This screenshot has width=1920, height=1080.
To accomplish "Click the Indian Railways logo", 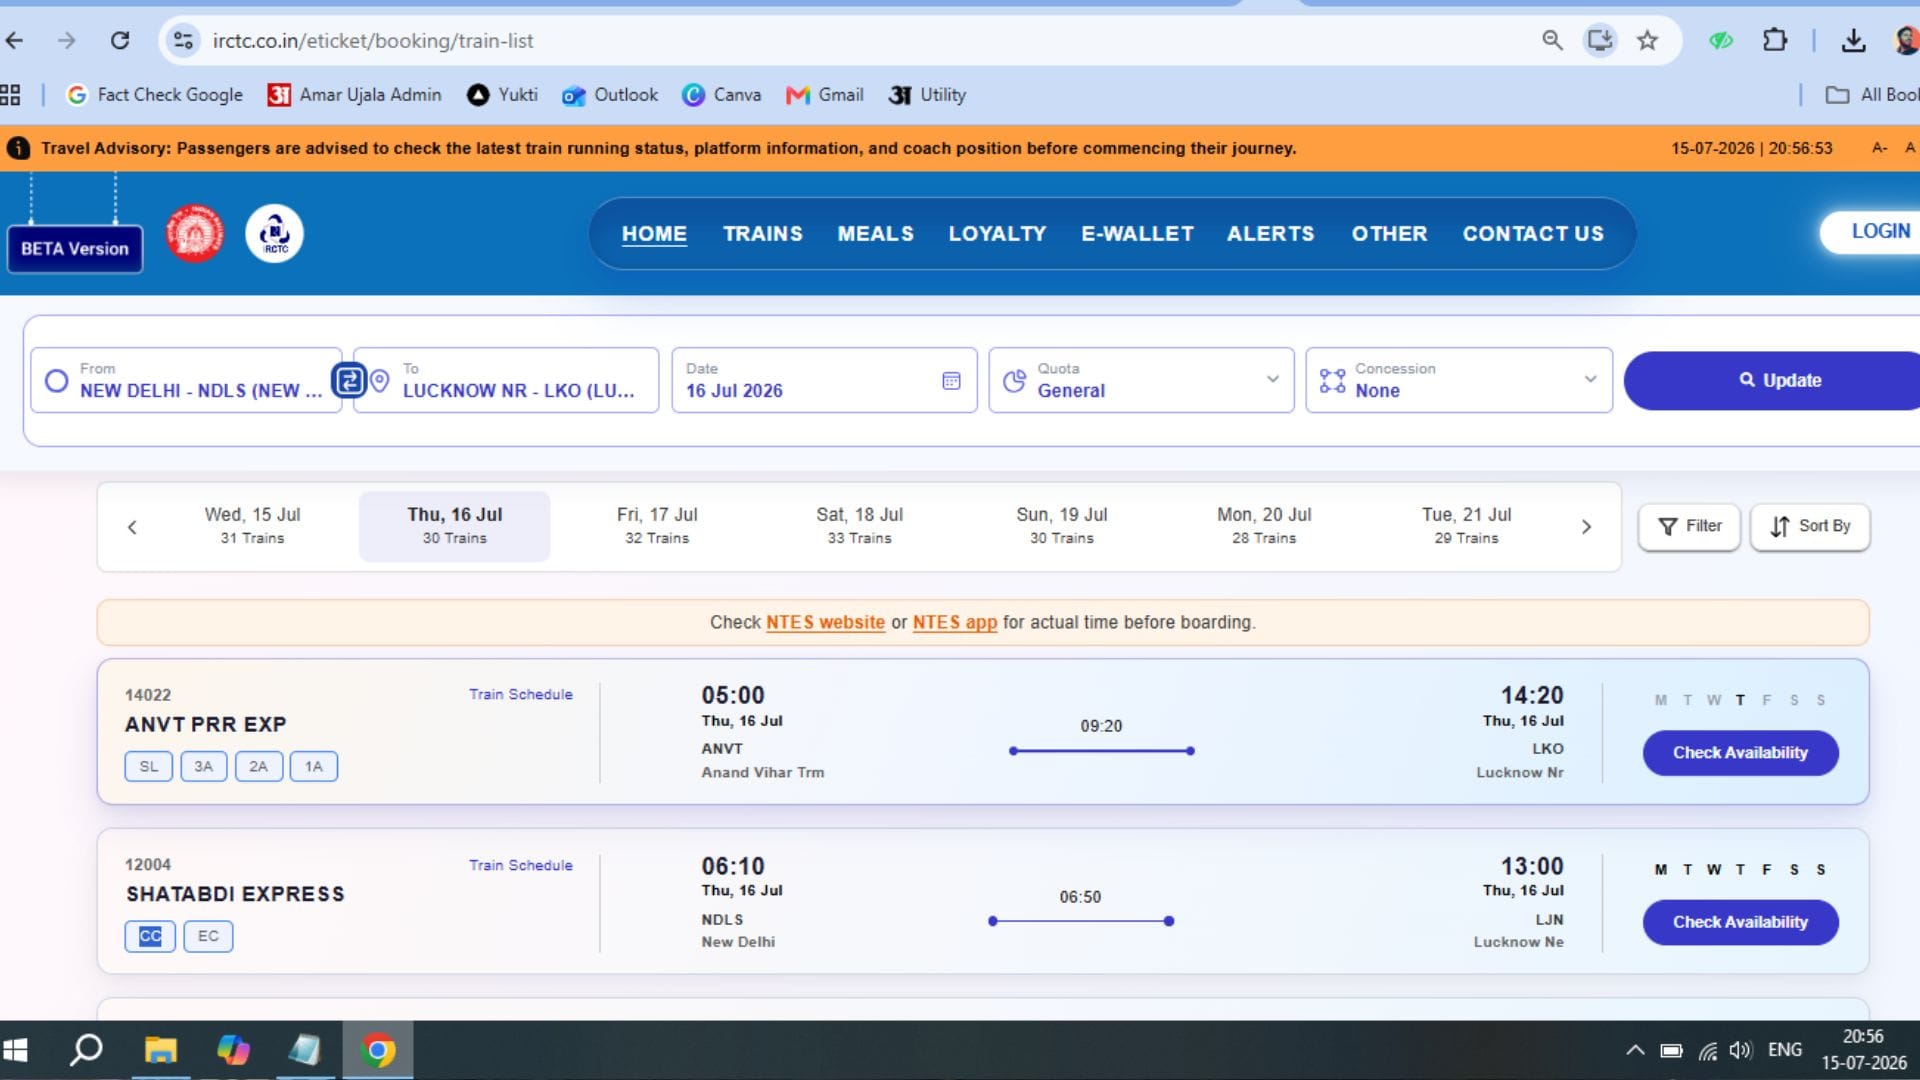I will [x=194, y=234].
